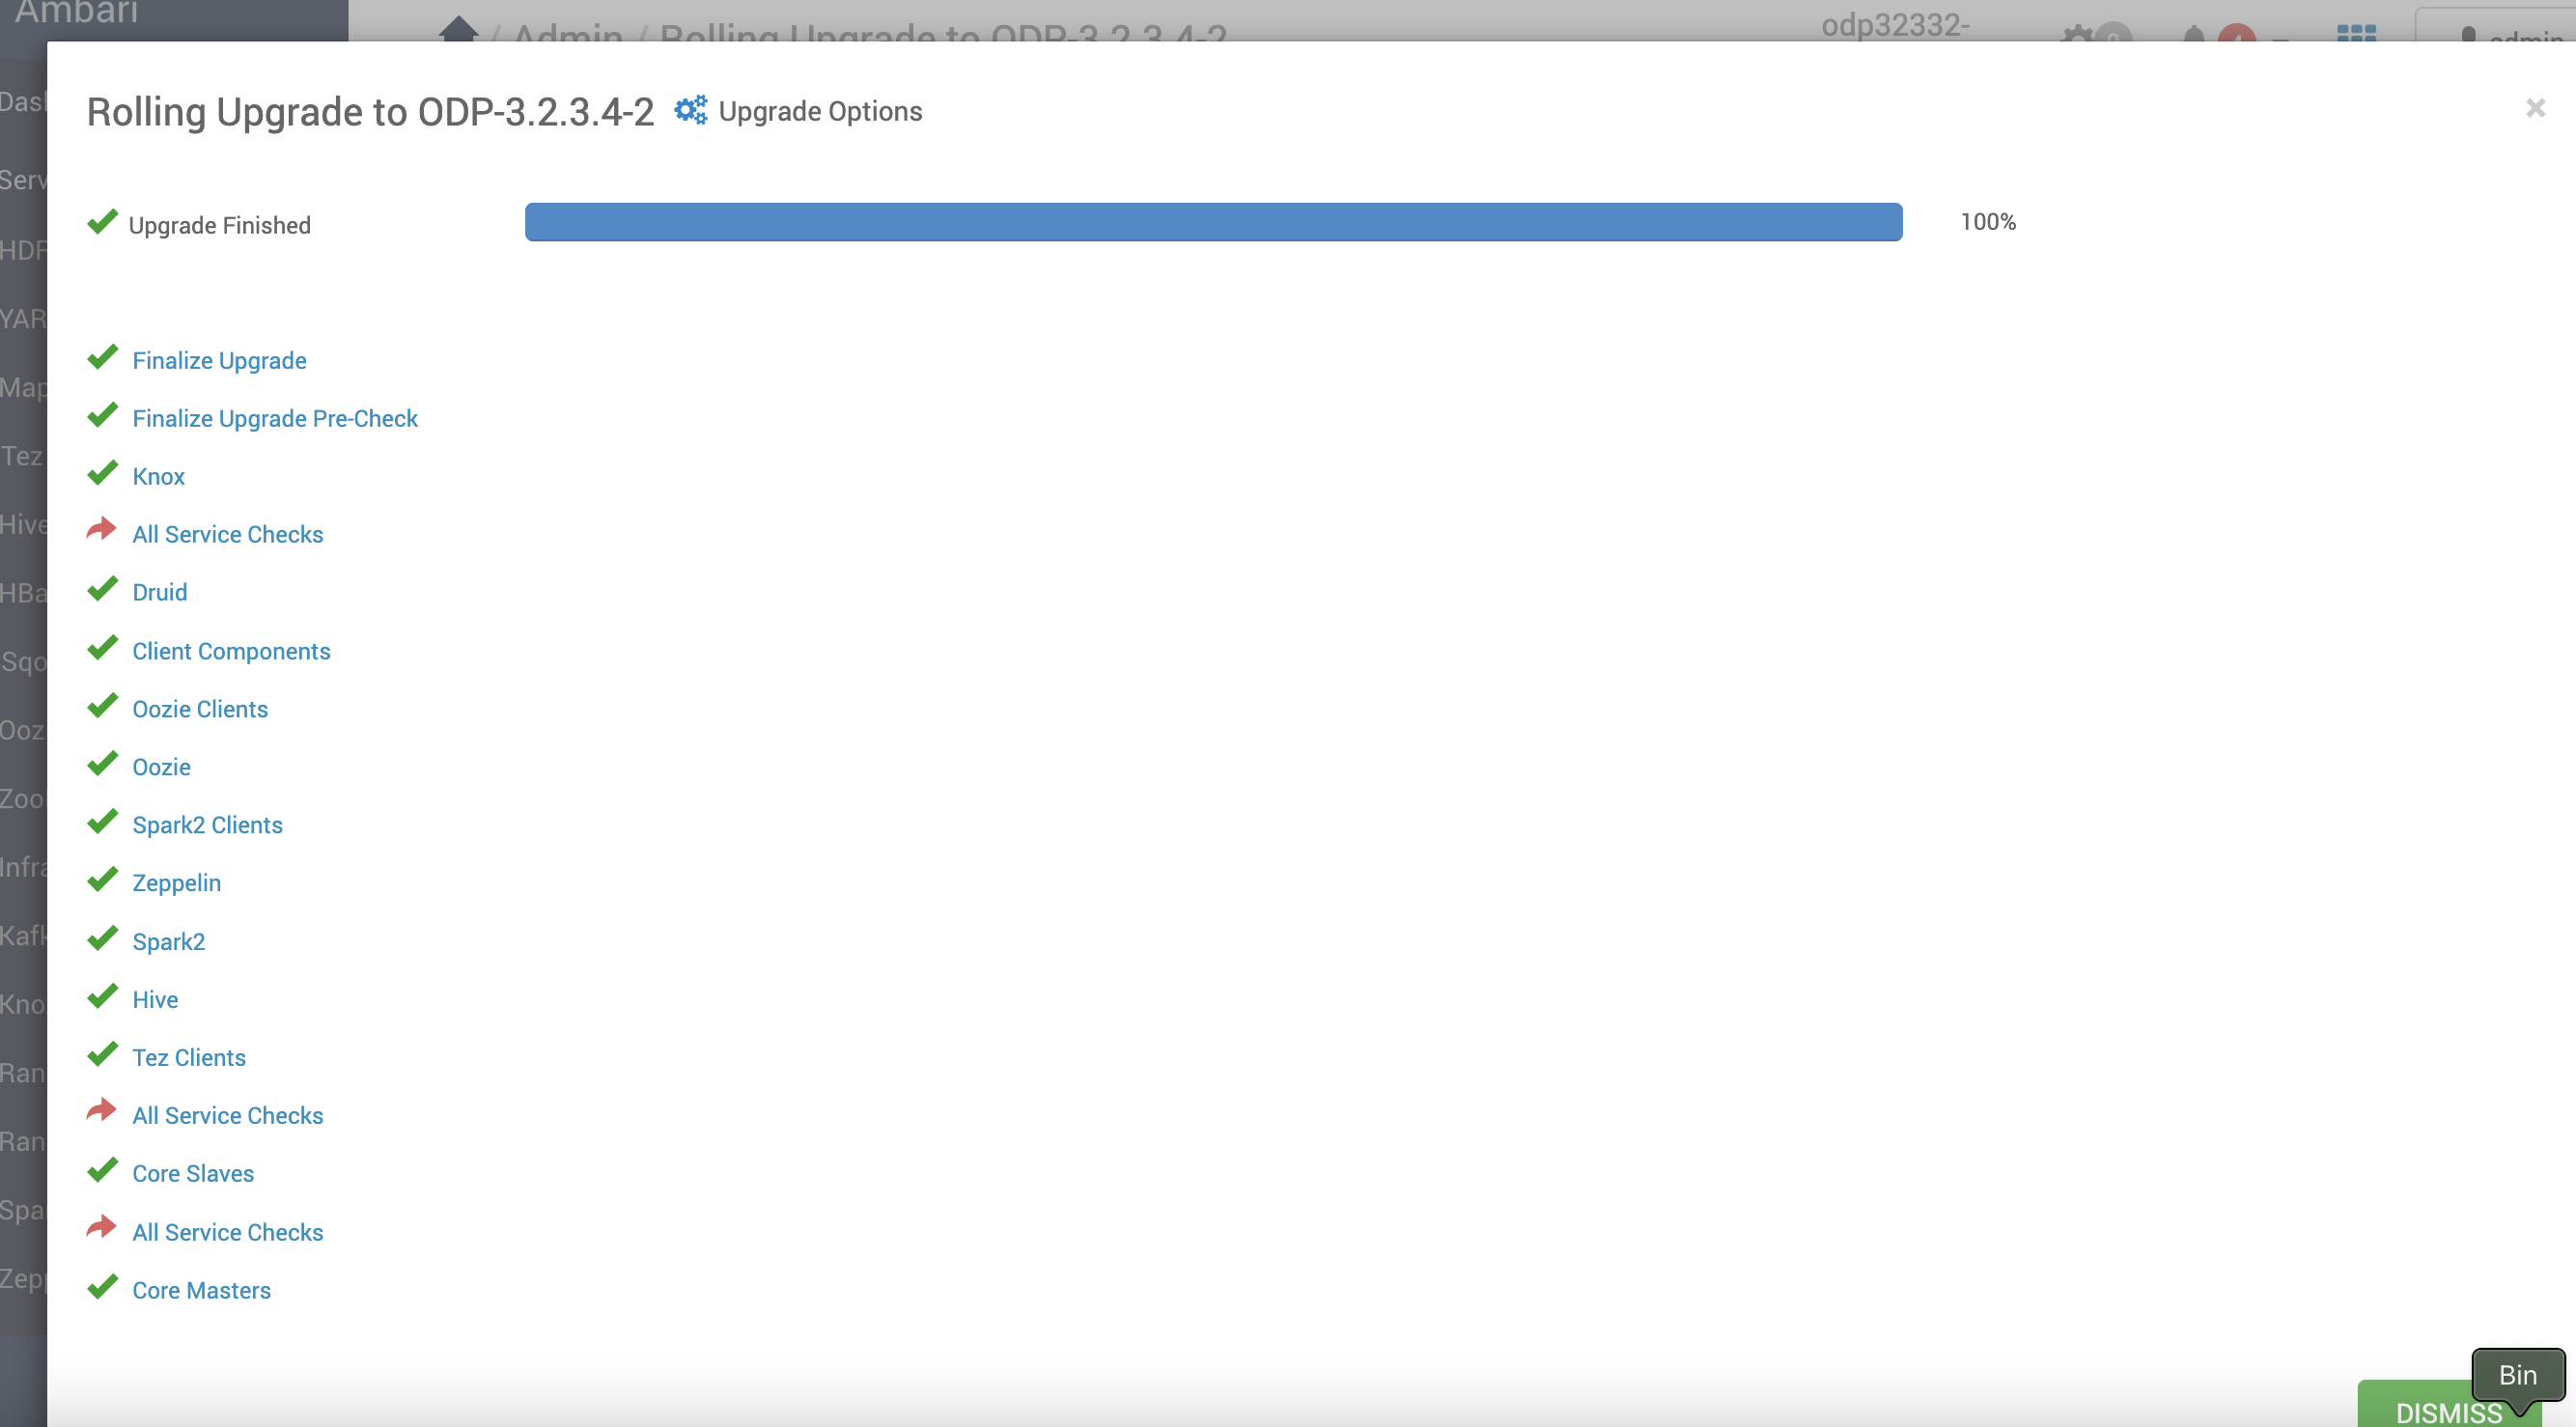Open the Oozie Clients group

[200, 710]
